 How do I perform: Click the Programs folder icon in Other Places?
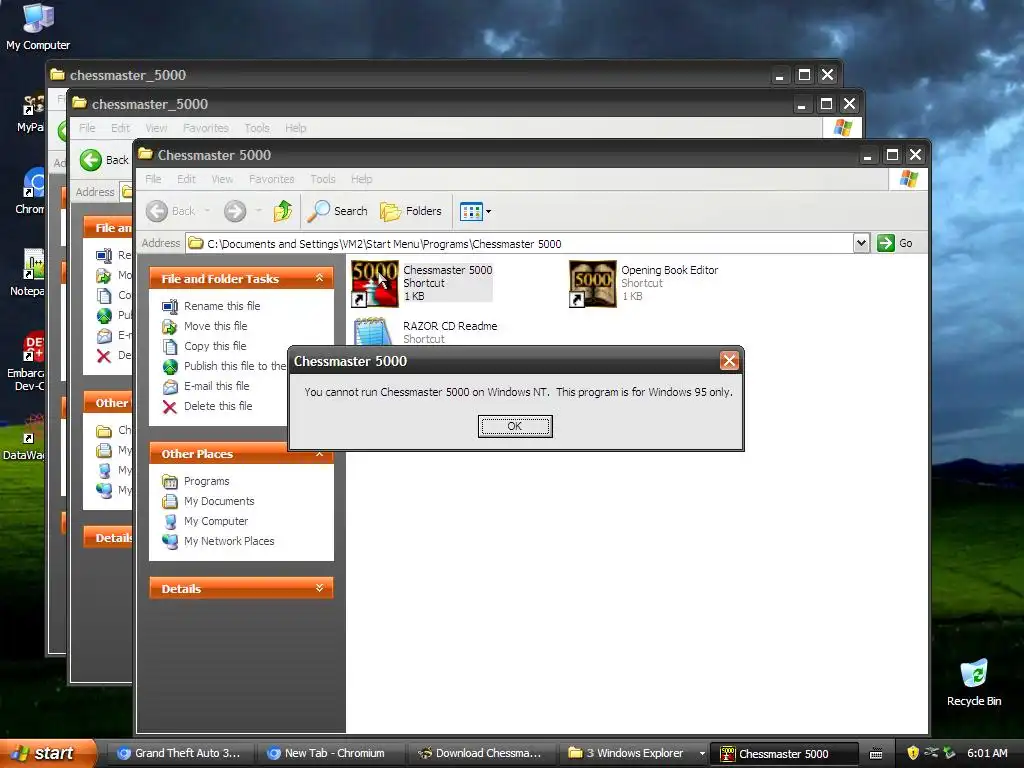pos(170,482)
